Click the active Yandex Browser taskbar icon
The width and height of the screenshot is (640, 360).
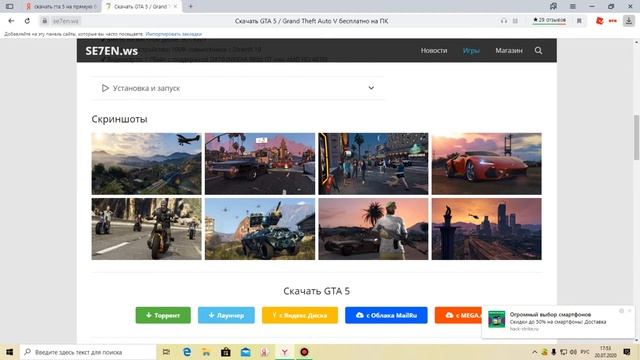[x=284, y=352]
